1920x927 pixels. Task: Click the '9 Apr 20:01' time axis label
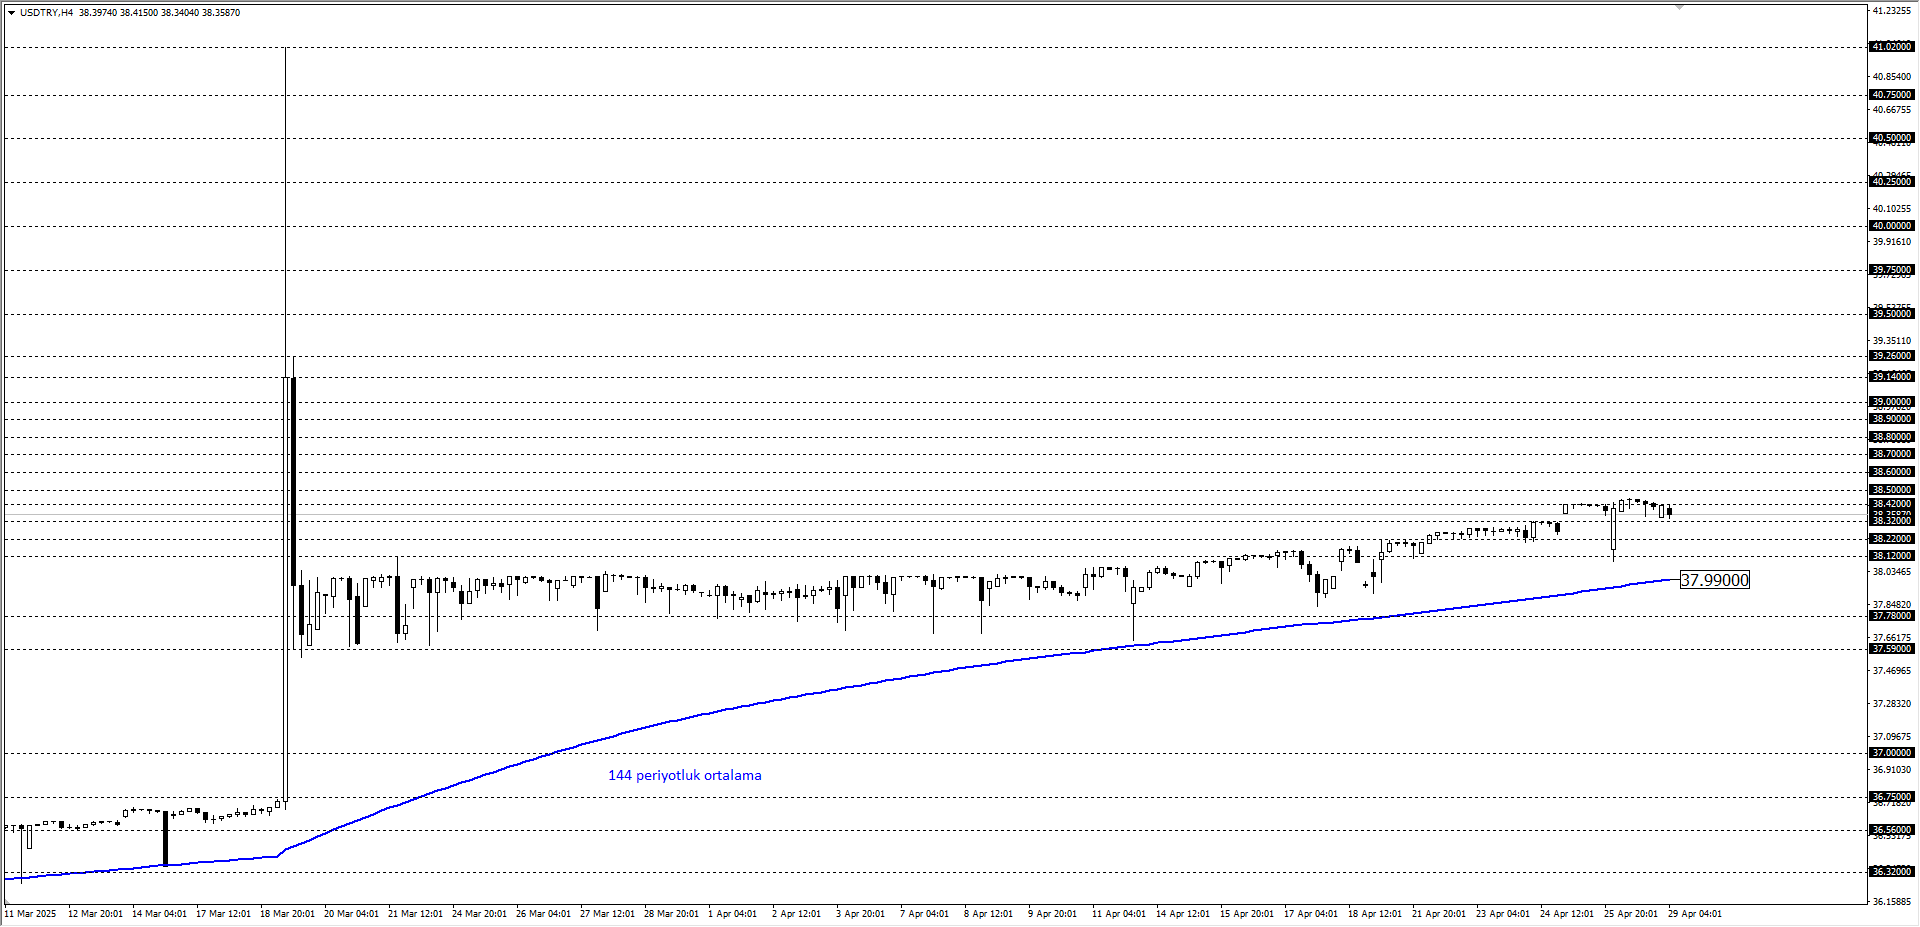pyautogui.click(x=1052, y=914)
